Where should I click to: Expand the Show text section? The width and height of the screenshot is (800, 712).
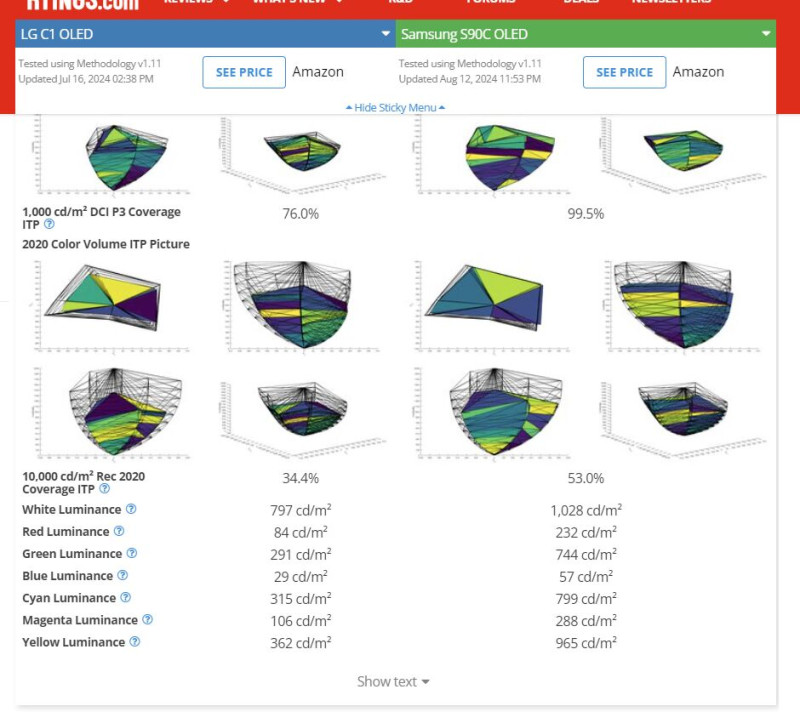pos(393,681)
